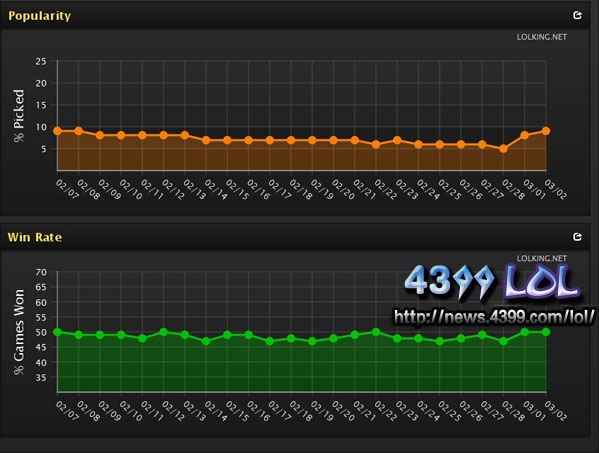Click the Popularity chart export icon
Screen dimensions: 599x453
[x=577, y=15]
